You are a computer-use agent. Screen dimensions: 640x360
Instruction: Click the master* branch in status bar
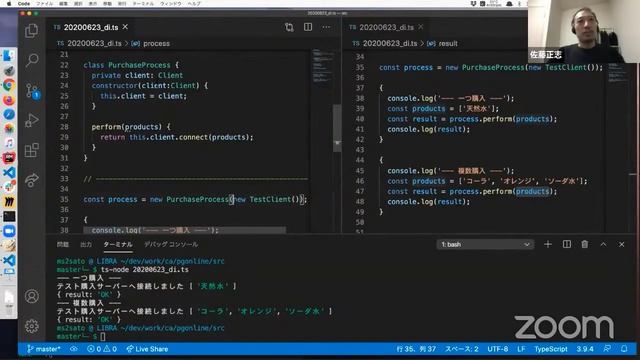[x=43, y=349]
